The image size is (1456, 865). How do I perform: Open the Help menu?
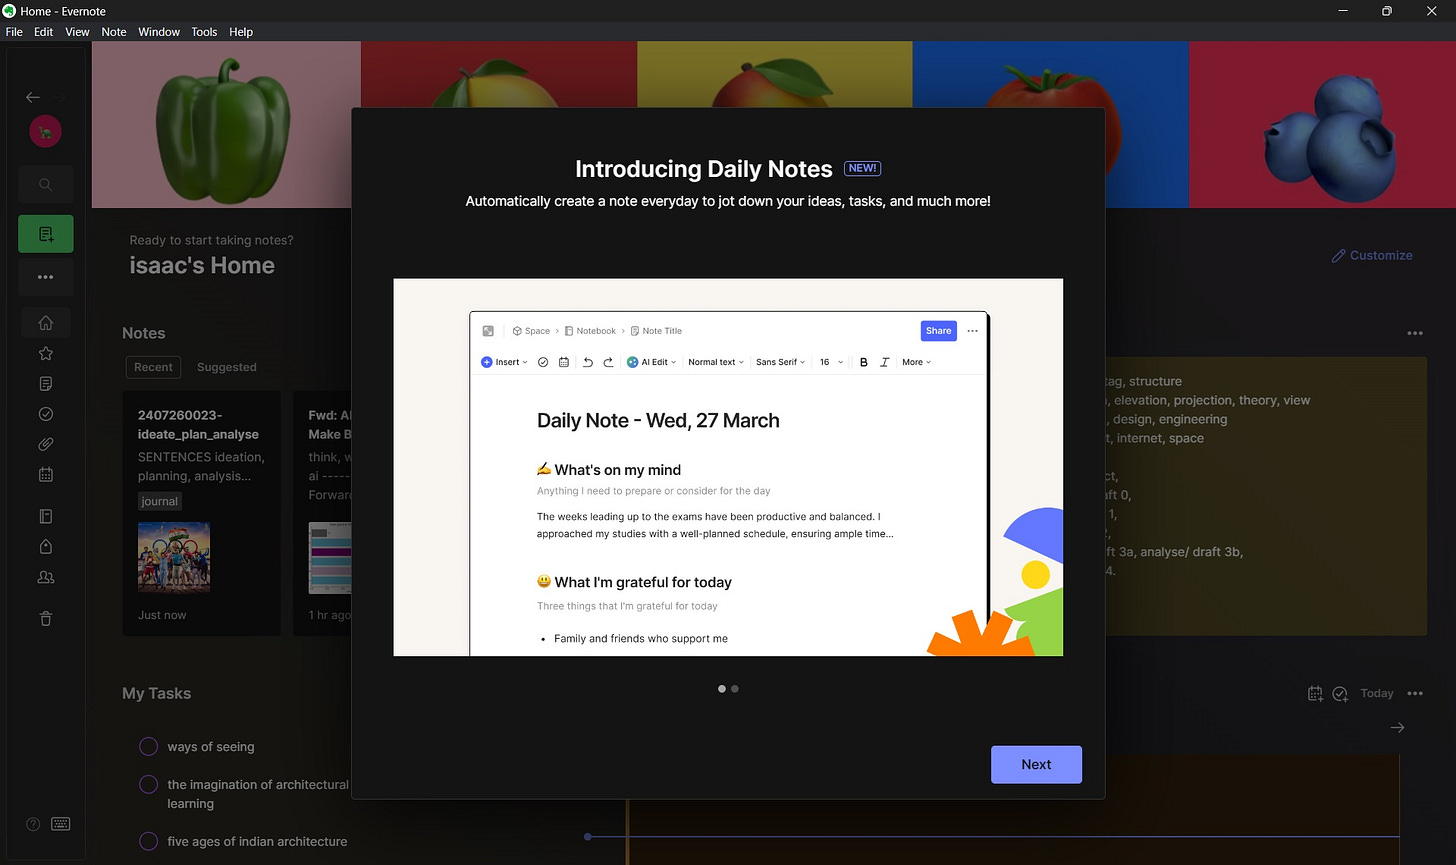pyautogui.click(x=241, y=32)
